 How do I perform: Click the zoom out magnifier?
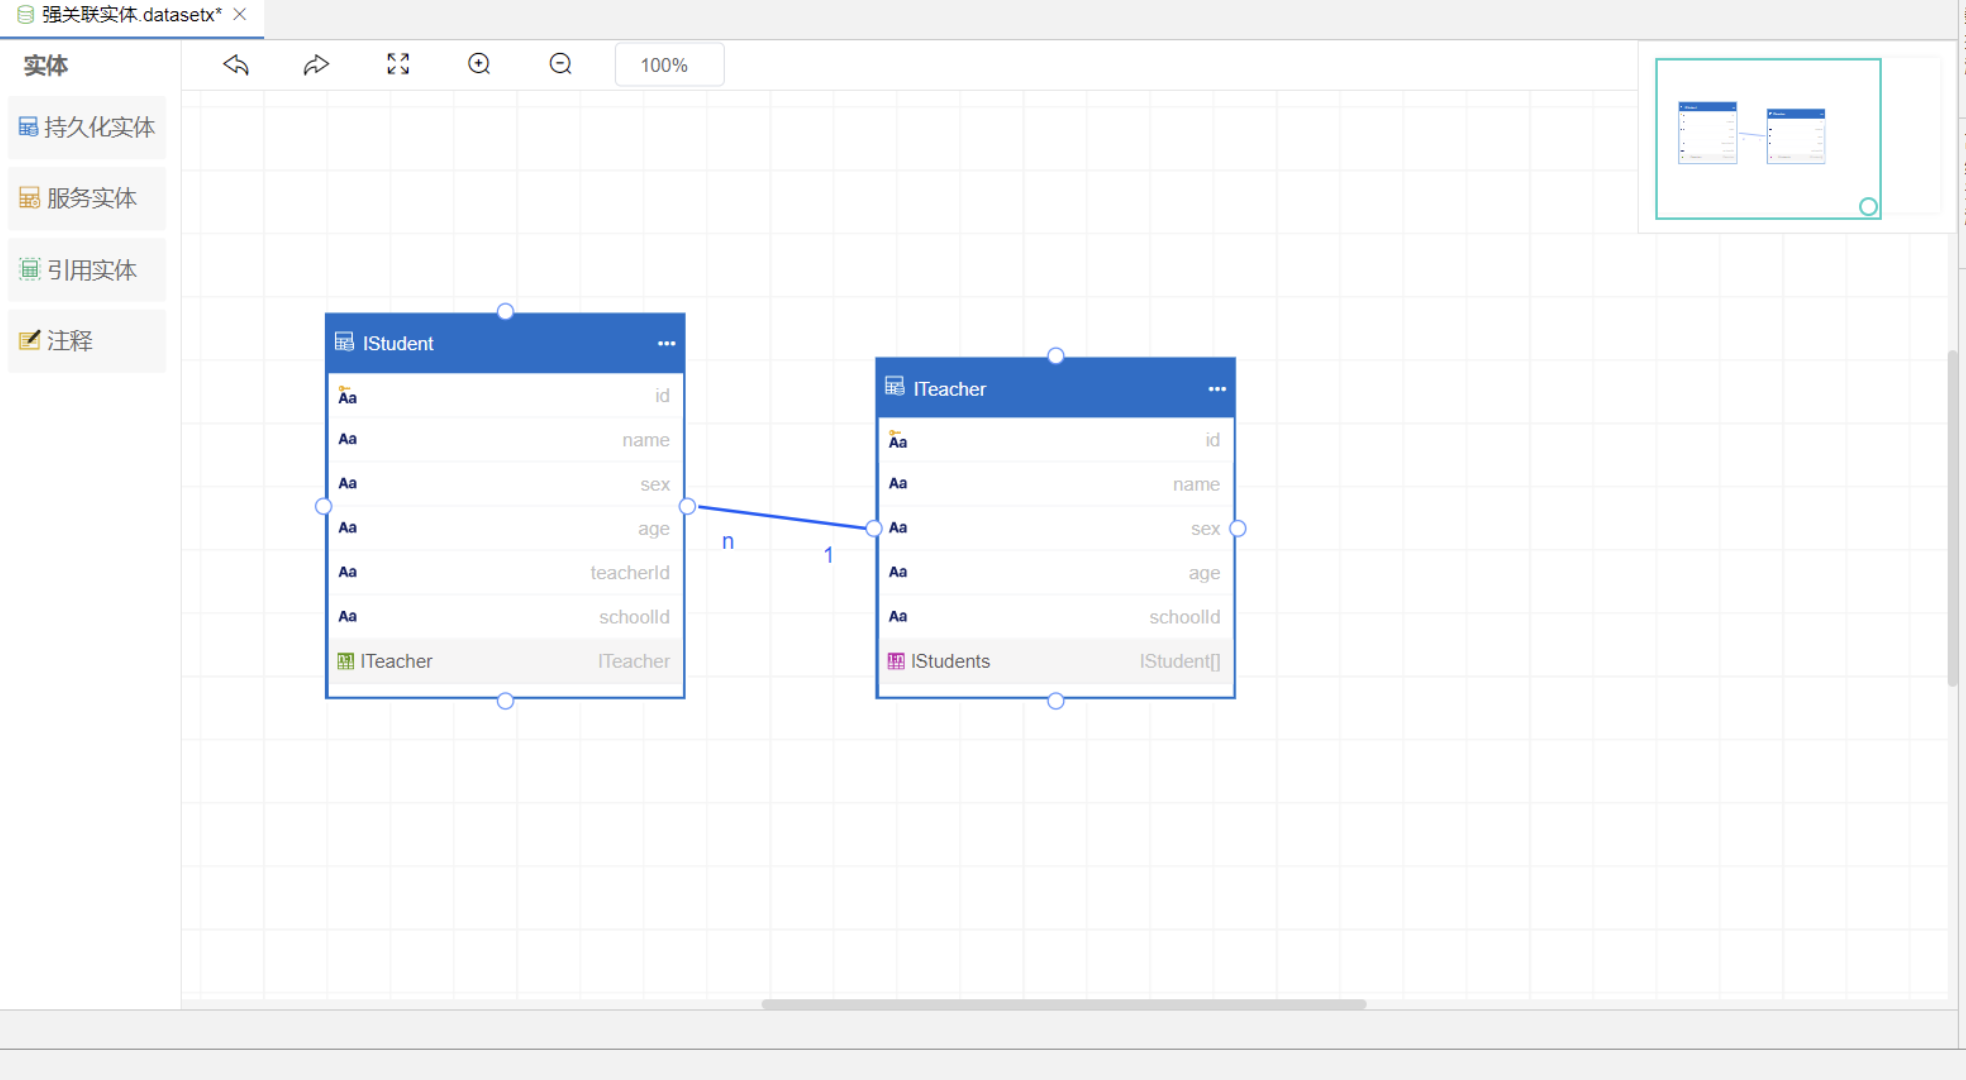tap(560, 65)
